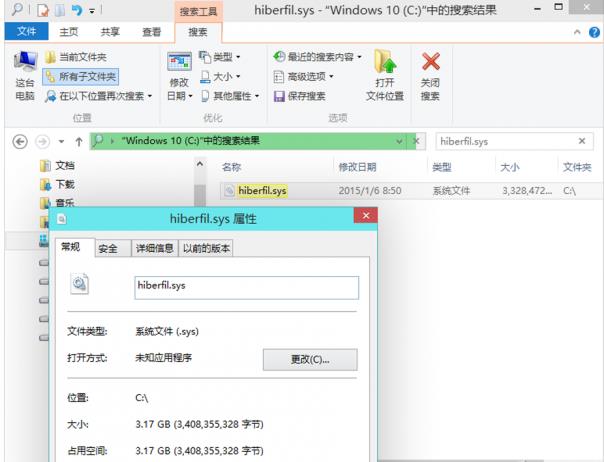Stop loading with address bar X
The width and height of the screenshot is (604, 462).
click(416, 141)
